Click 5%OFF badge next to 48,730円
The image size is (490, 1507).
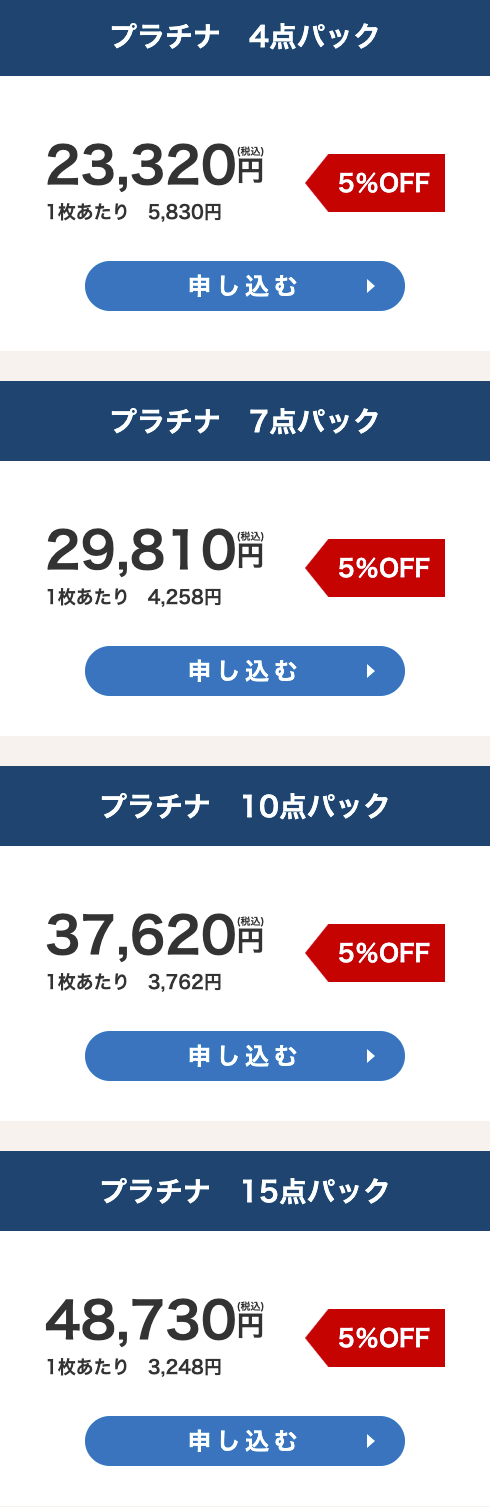[x=375, y=1338]
